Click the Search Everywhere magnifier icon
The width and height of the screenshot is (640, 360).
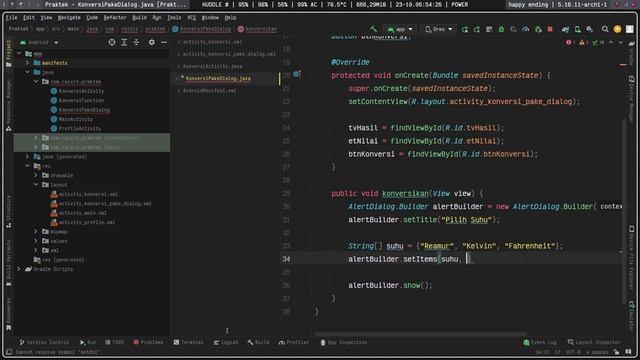tap(605, 29)
